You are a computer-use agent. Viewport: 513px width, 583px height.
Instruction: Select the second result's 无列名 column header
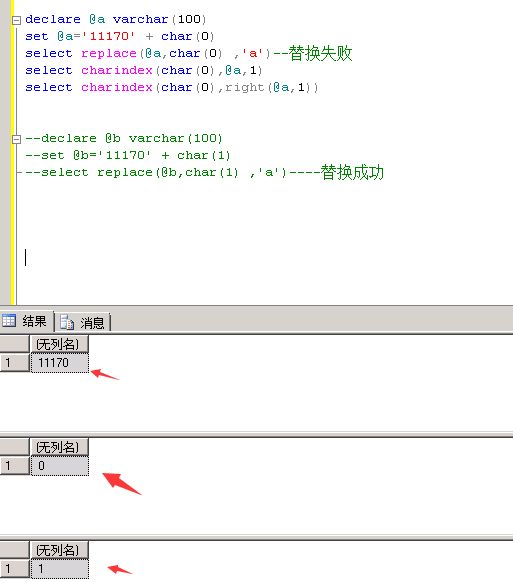click(x=59, y=447)
